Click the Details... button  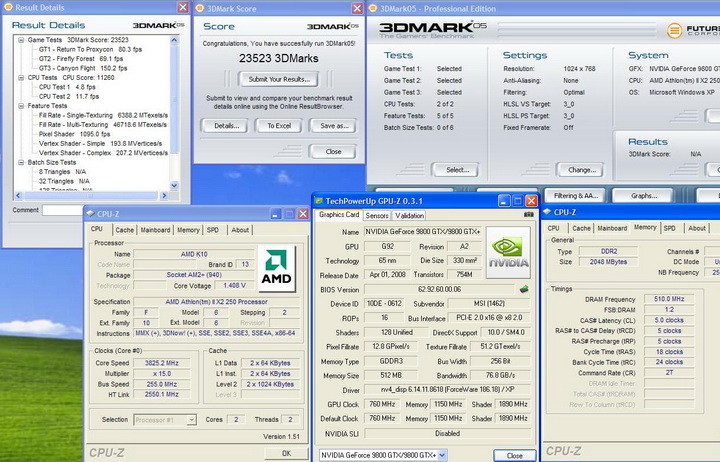(x=226, y=126)
